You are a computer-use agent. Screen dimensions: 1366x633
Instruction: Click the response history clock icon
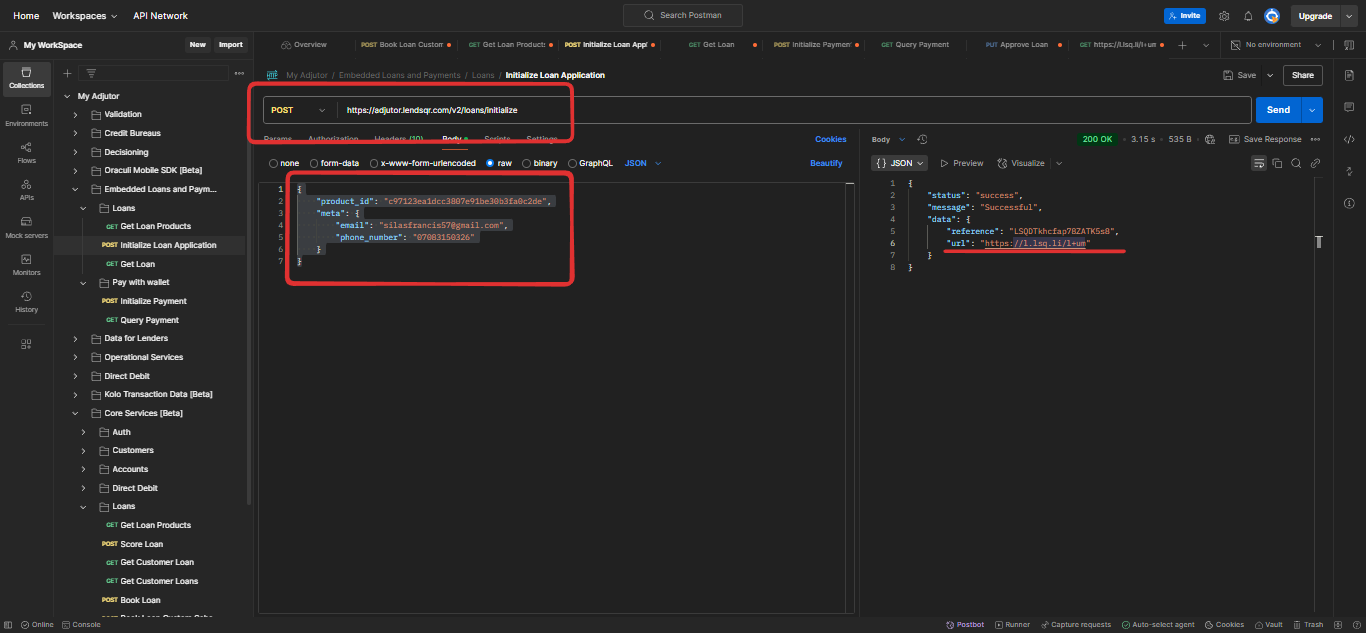click(x=922, y=139)
